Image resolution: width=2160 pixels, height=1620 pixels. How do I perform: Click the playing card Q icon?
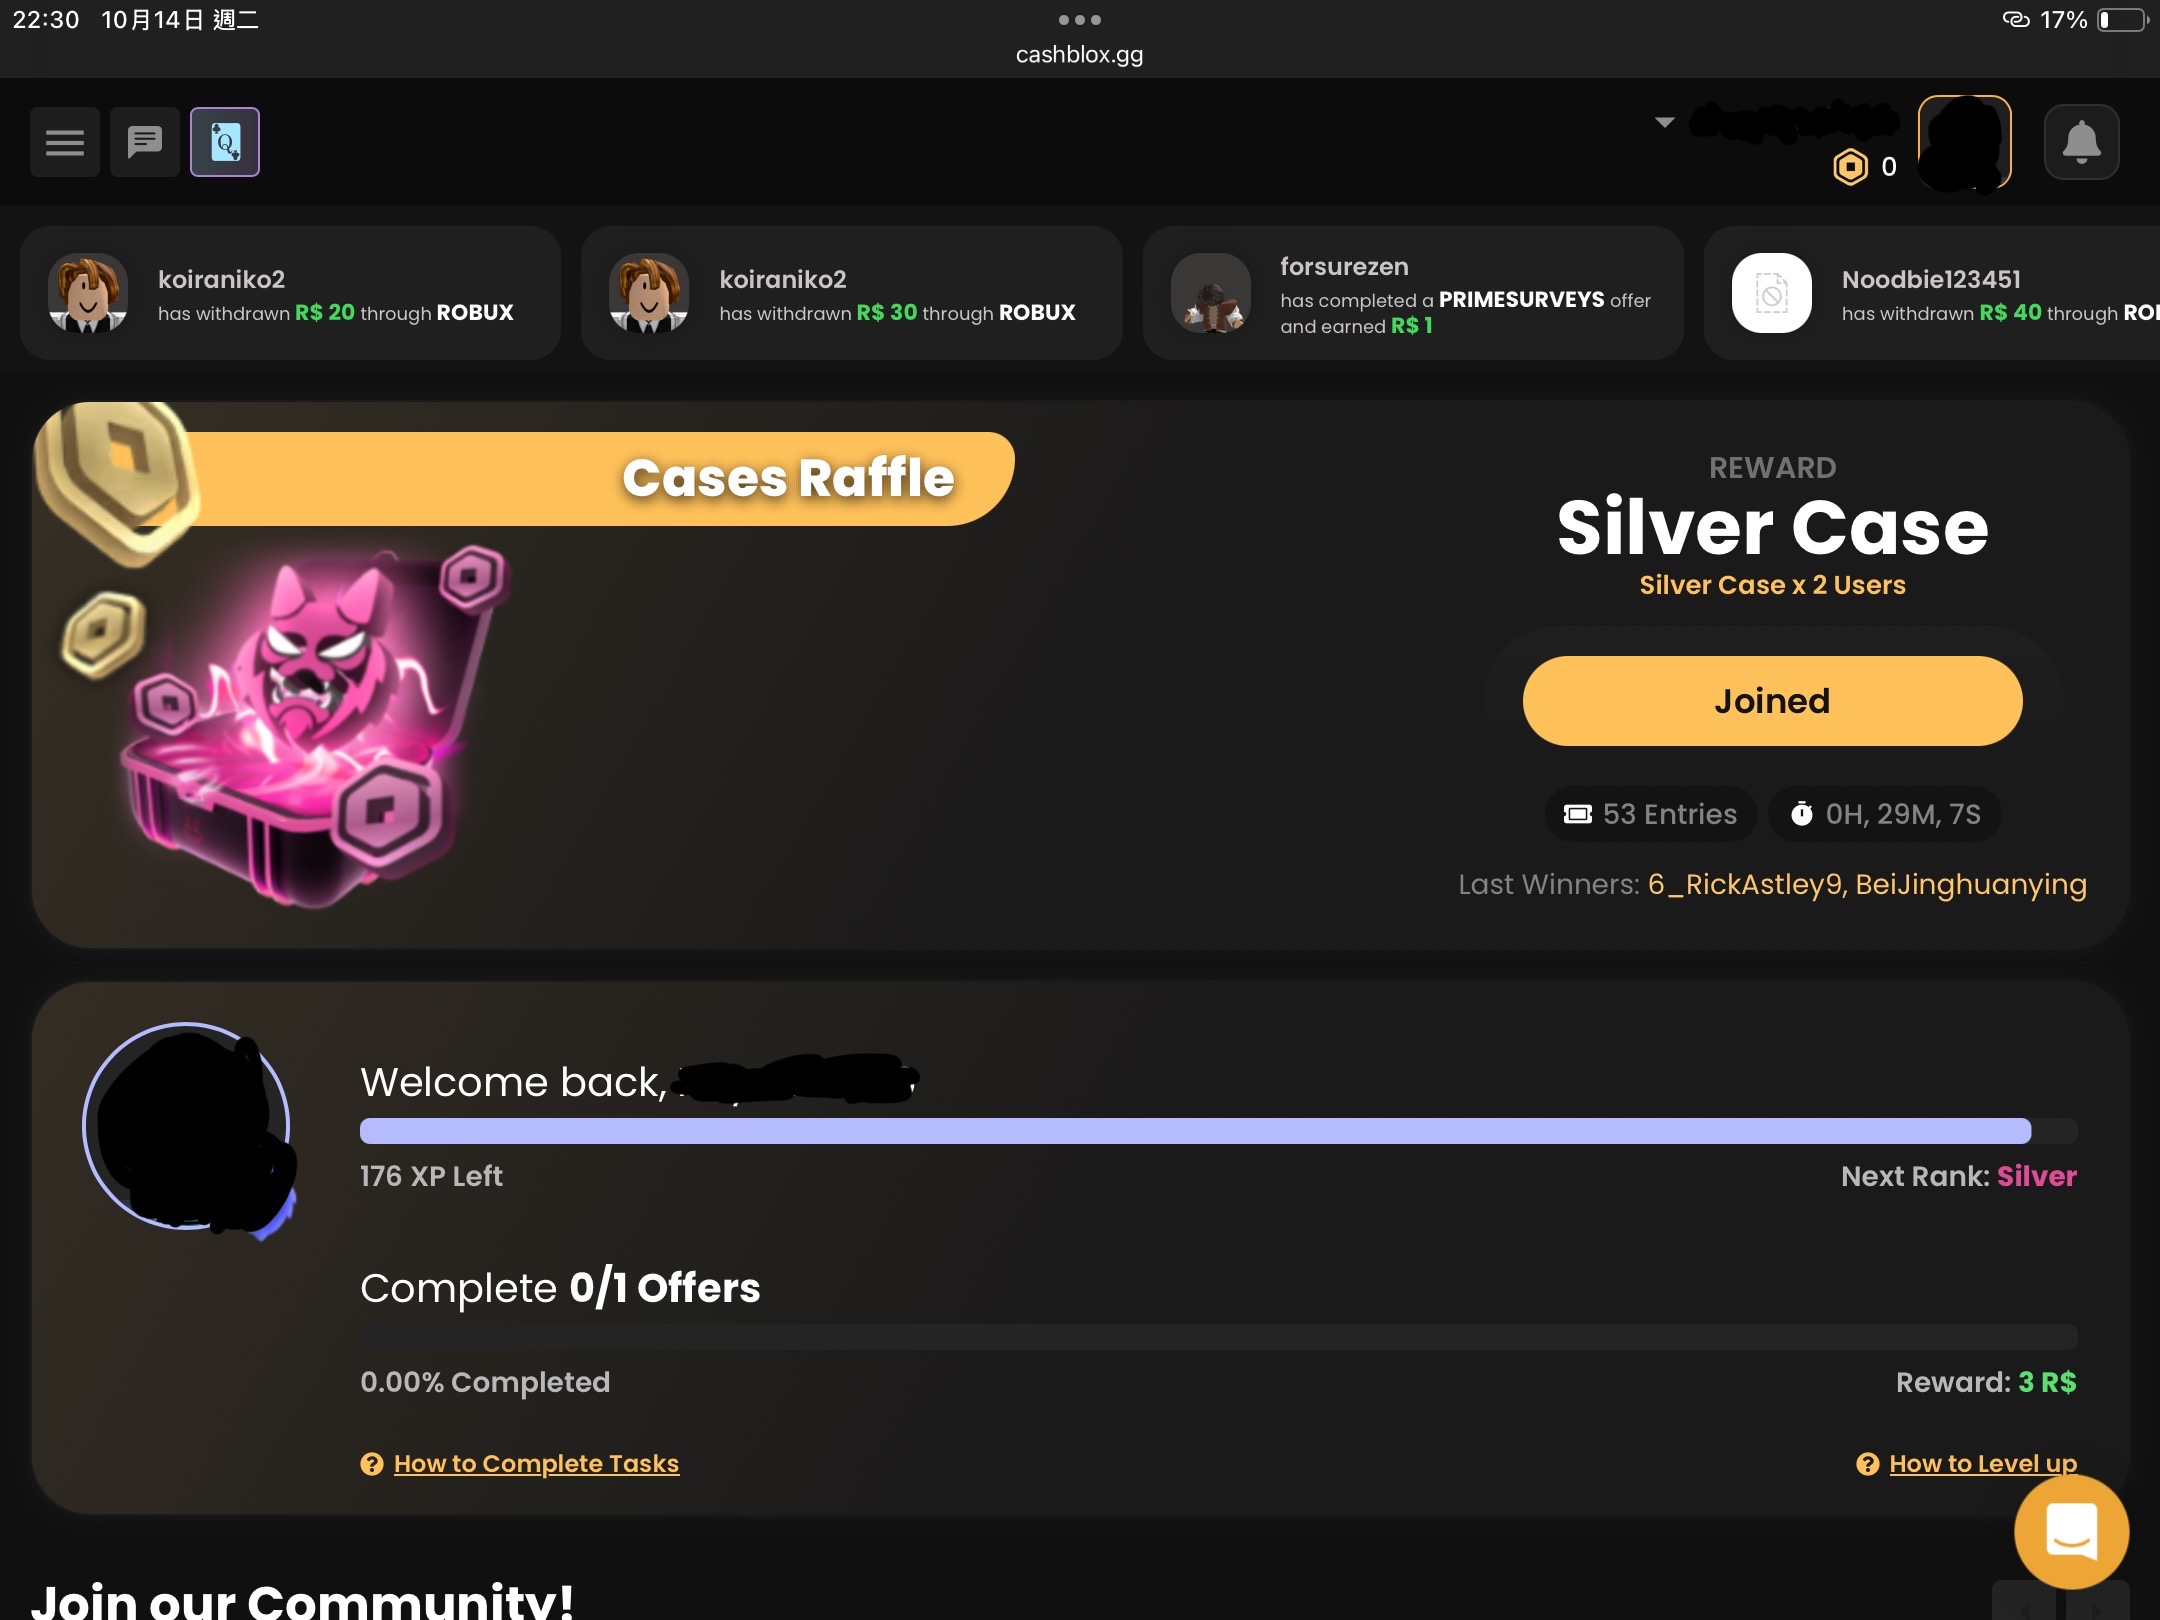225,142
